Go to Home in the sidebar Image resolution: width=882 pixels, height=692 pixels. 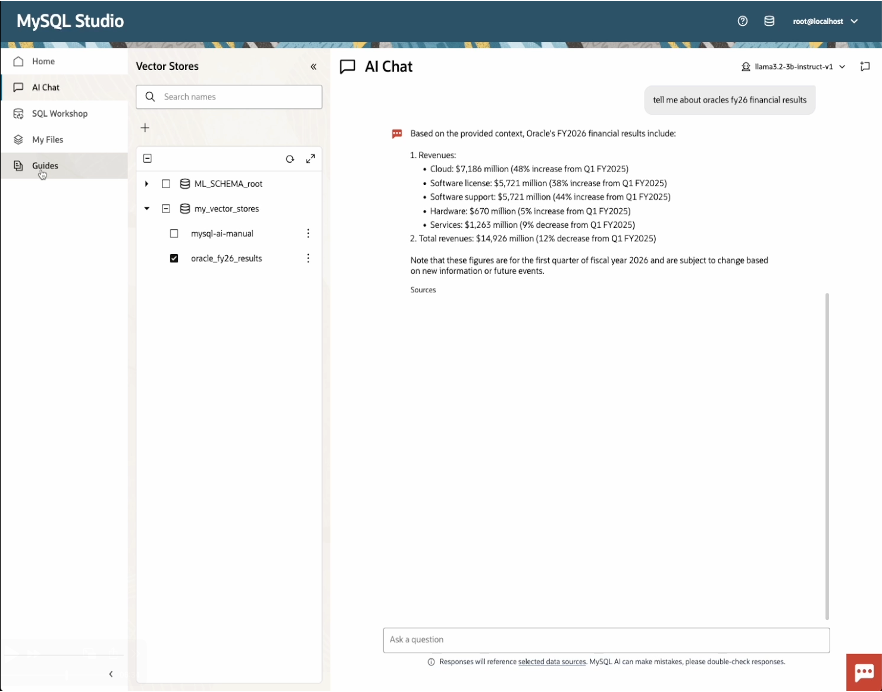coord(64,61)
